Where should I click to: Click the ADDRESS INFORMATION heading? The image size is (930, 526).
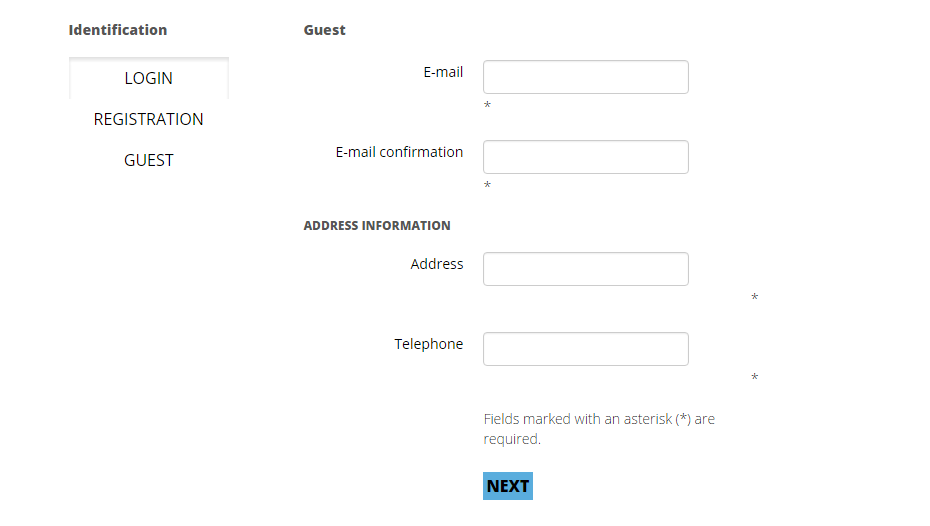point(377,226)
